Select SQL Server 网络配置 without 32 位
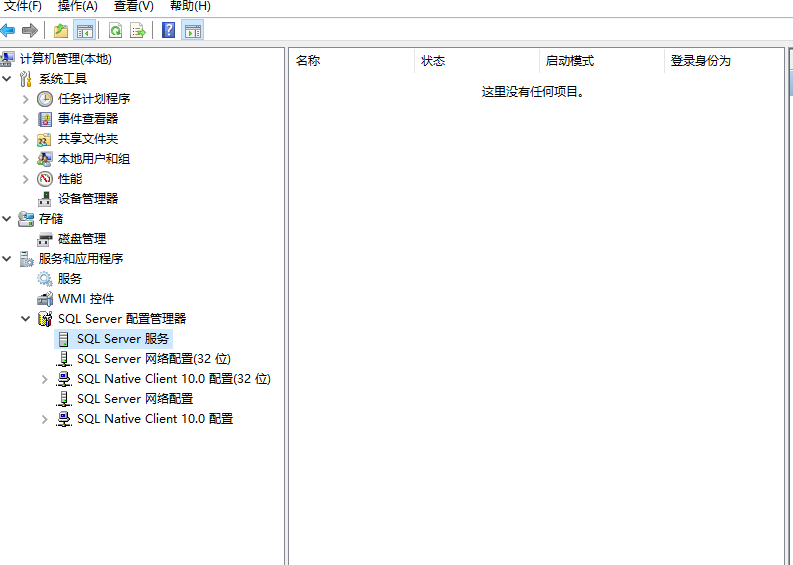This screenshot has width=793, height=565. 135,399
